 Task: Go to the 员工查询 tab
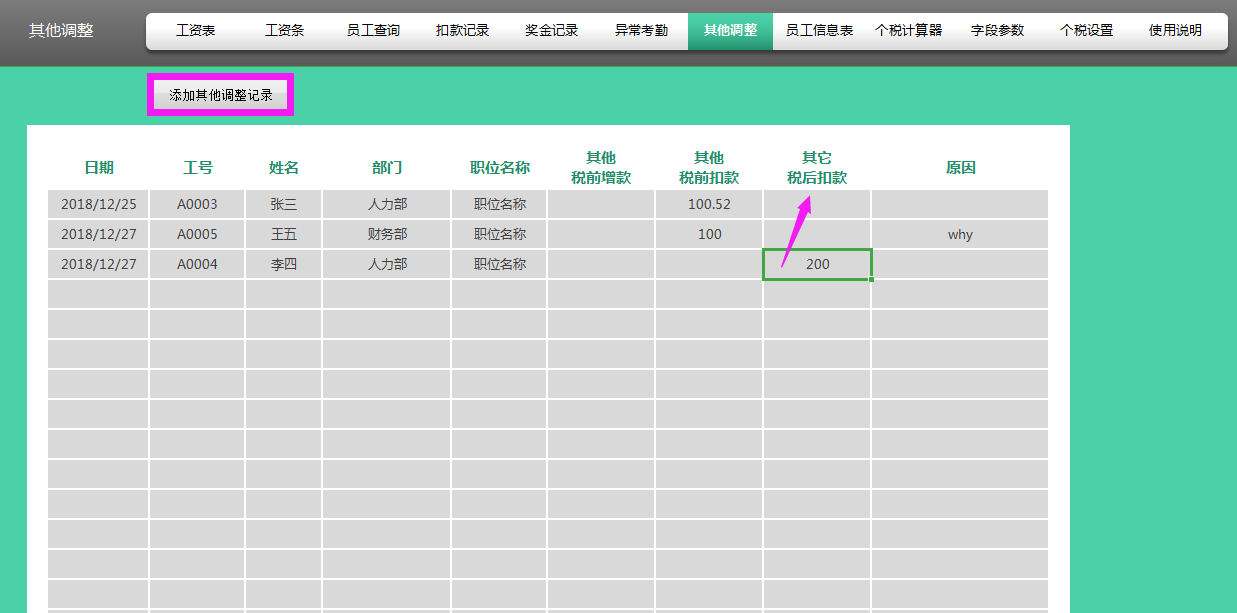tap(375, 30)
